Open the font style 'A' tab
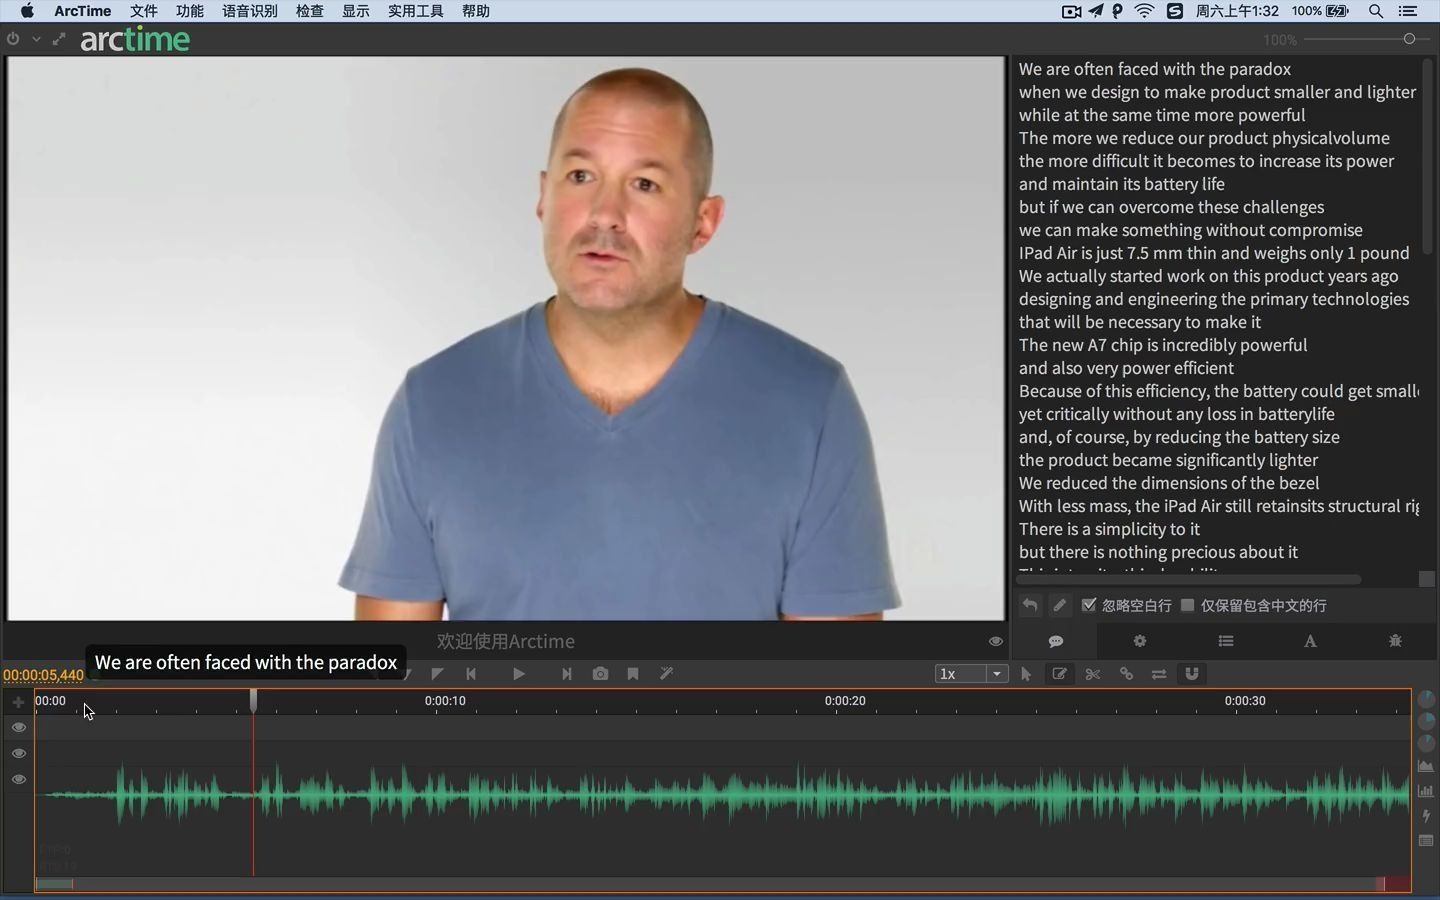1440x900 pixels. click(x=1310, y=641)
